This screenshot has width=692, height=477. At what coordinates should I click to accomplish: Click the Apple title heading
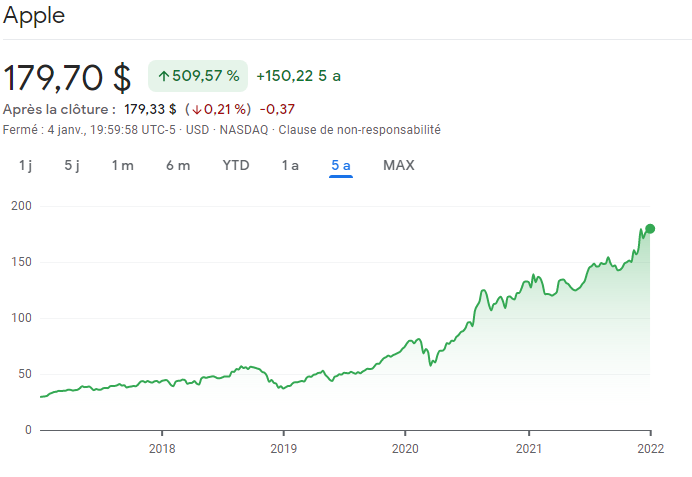coord(34,17)
